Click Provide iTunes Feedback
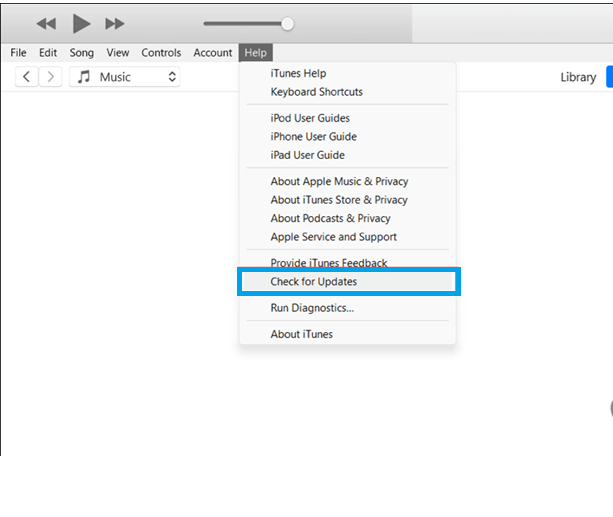The height and width of the screenshot is (517, 613). tap(328, 263)
